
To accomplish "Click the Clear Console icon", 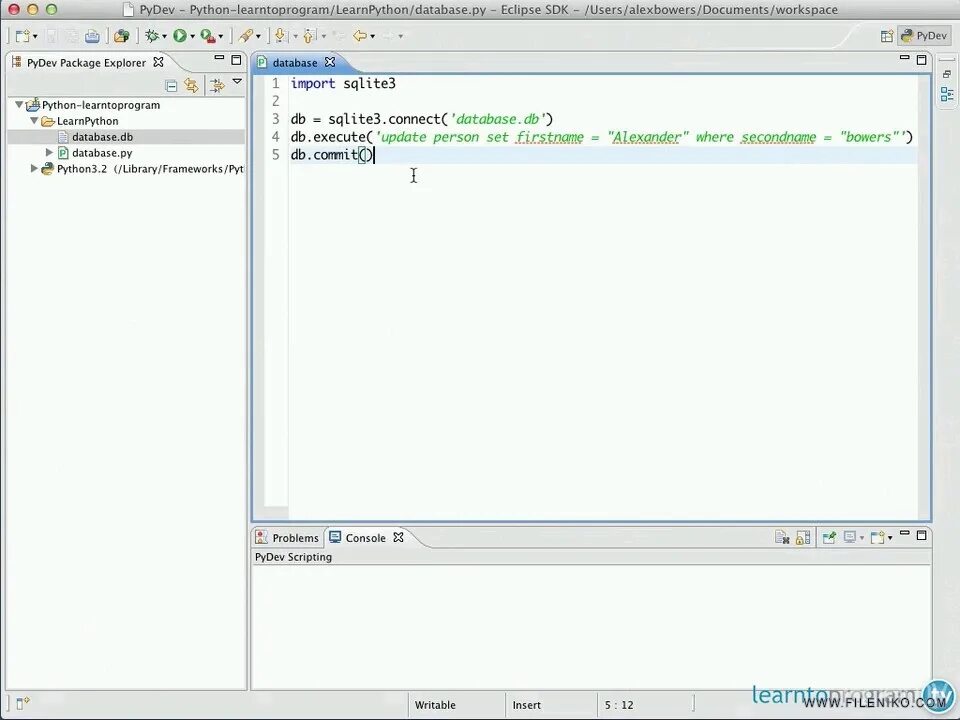I will click(x=782, y=538).
